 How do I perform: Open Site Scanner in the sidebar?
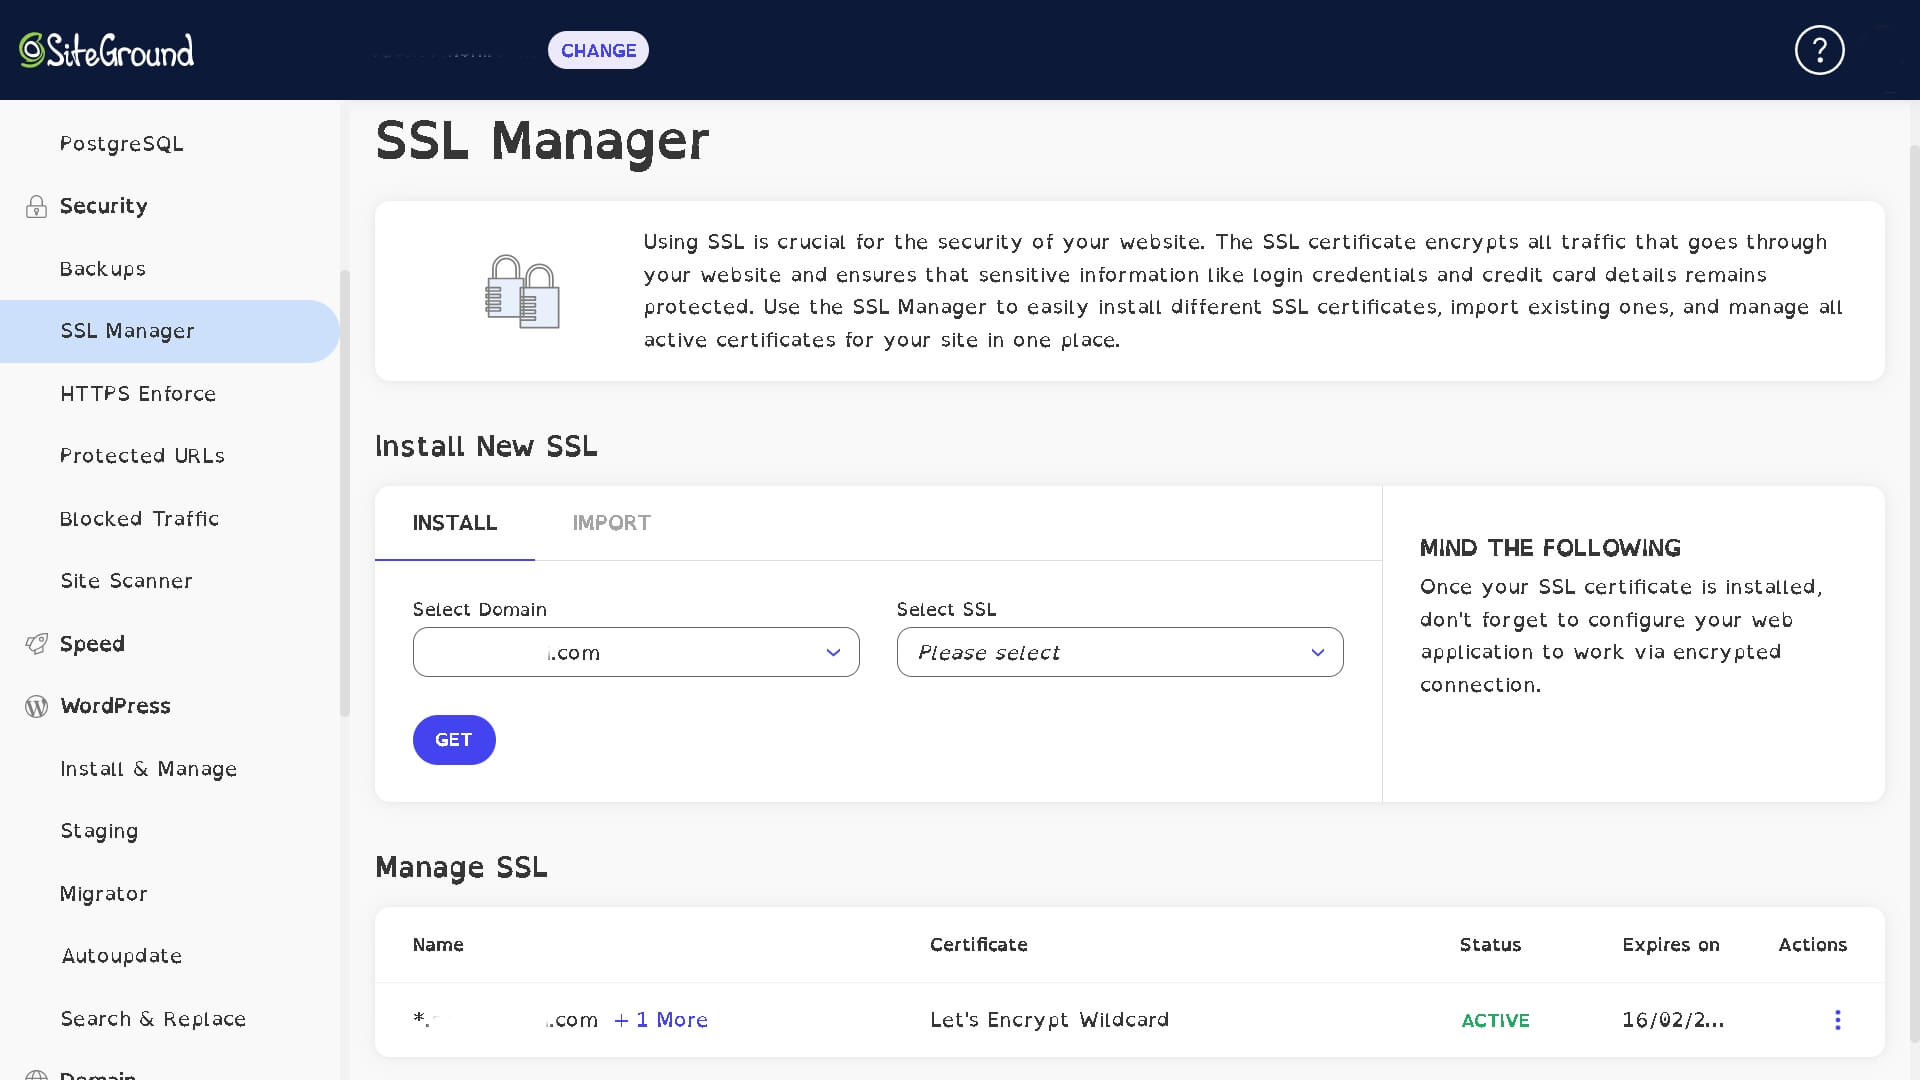126,581
